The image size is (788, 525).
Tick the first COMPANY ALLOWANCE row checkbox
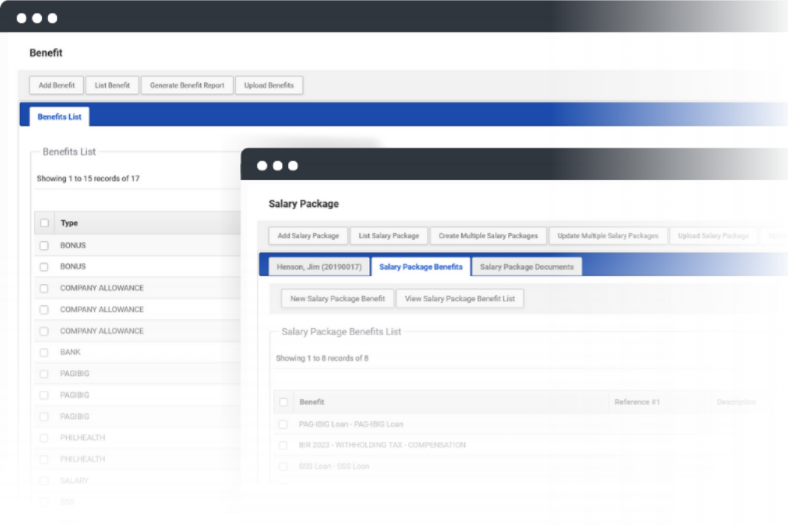tap(44, 288)
